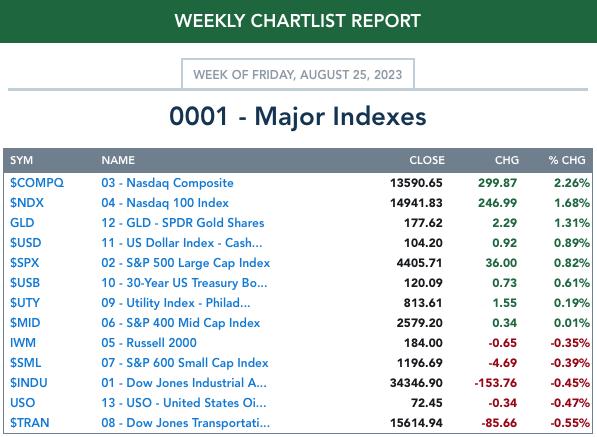Screen dimensions: 597x437
Task: Open the $COMPQ symbol link
Action: point(37,183)
